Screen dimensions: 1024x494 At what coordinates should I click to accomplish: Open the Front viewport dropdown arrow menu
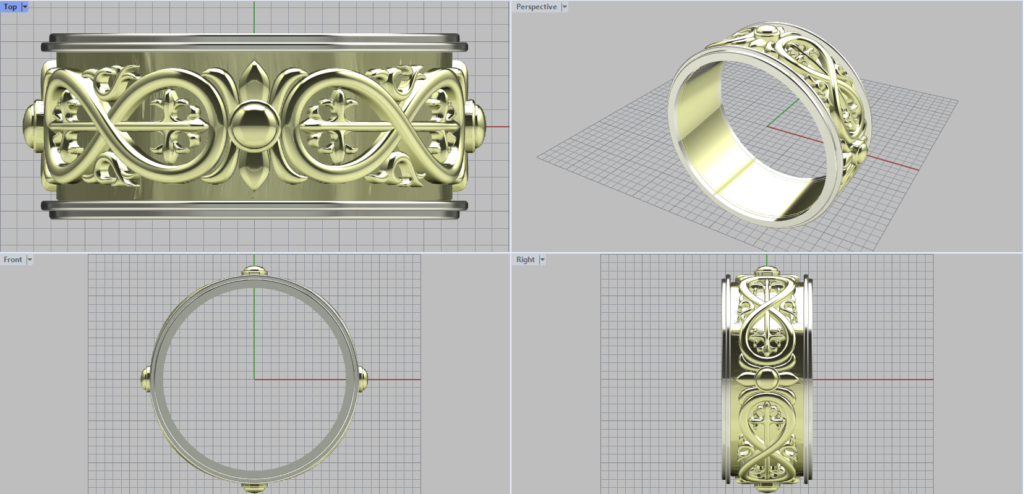[x=30, y=260]
